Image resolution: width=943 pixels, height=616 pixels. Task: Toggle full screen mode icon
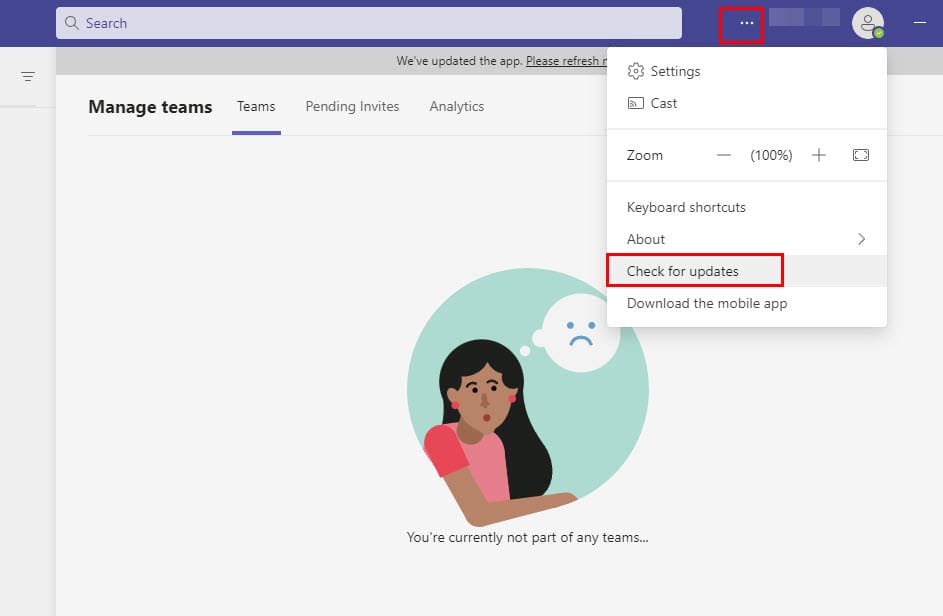coord(861,155)
